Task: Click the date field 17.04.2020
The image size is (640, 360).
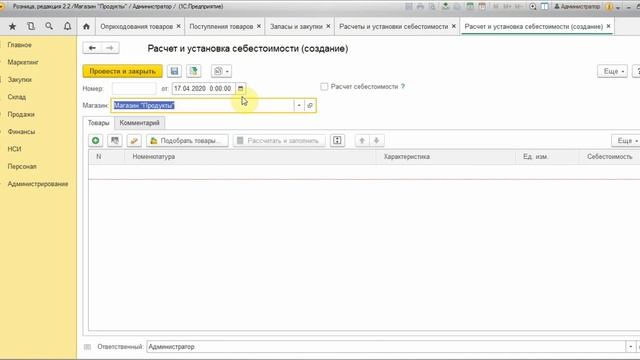Action: click(x=204, y=89)
